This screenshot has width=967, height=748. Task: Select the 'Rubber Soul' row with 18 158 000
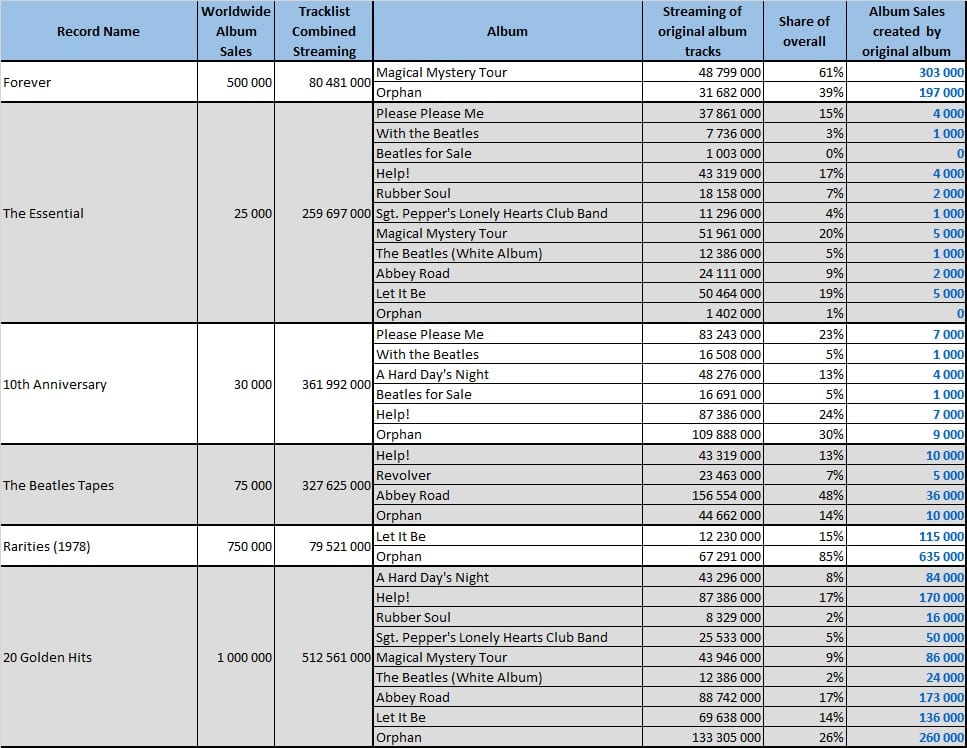tap(508, 193)
